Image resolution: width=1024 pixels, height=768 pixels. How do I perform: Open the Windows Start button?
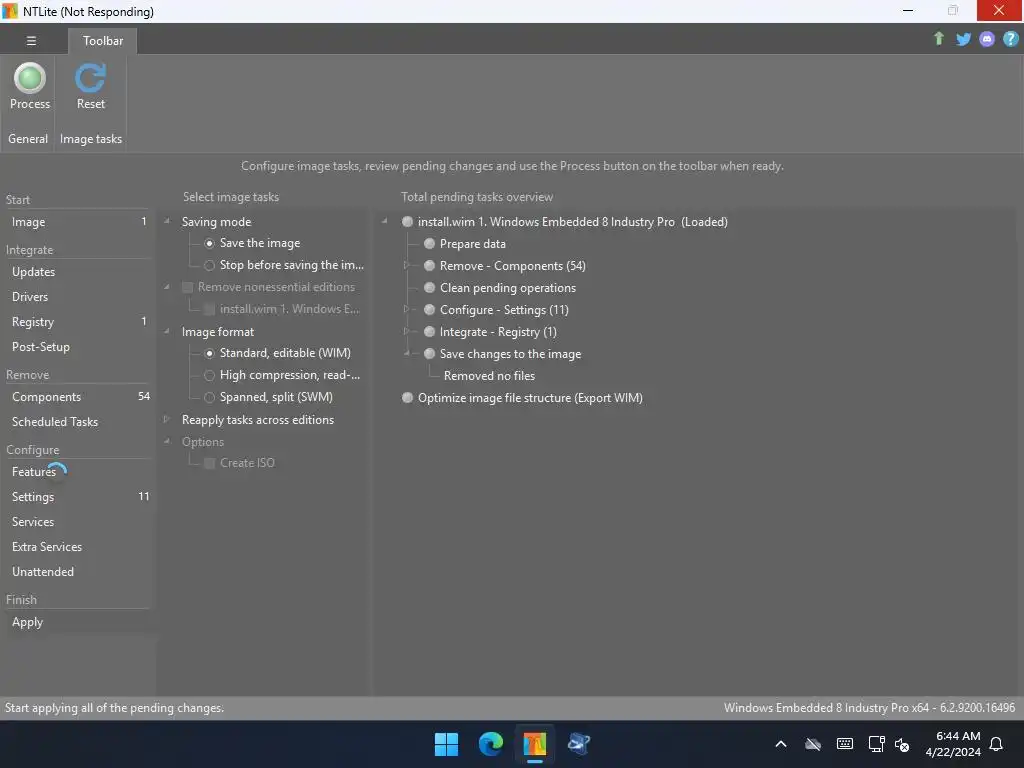click(x=447, y=744)
